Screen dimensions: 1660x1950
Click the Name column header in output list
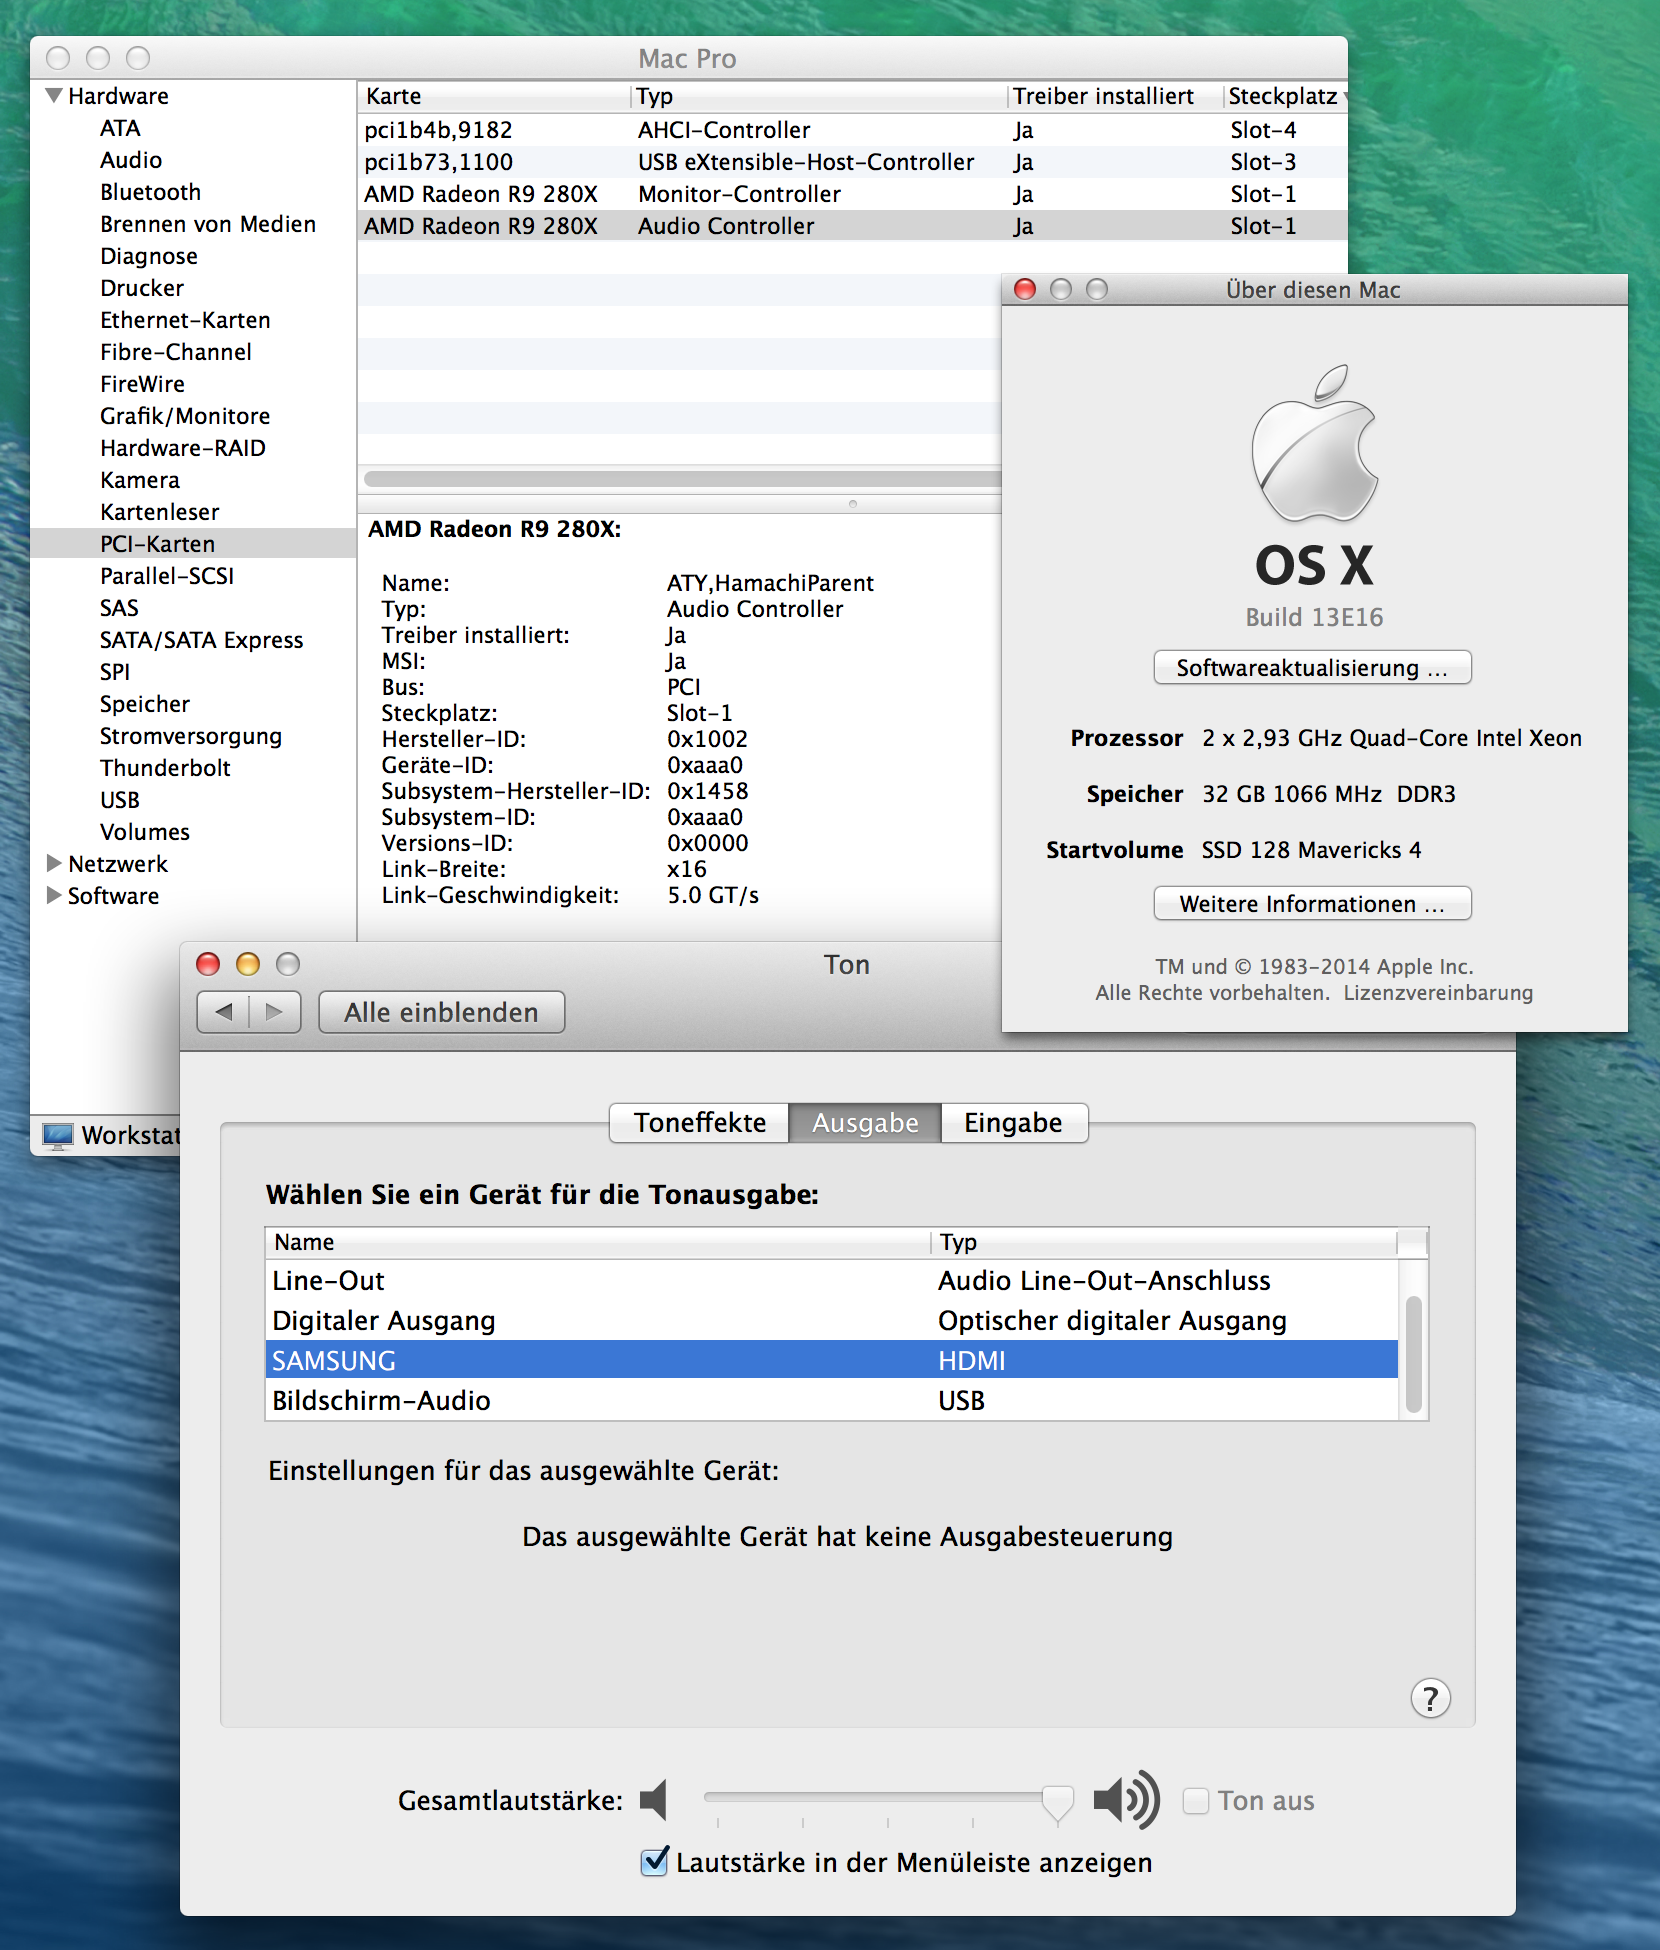pos(598,1242)
